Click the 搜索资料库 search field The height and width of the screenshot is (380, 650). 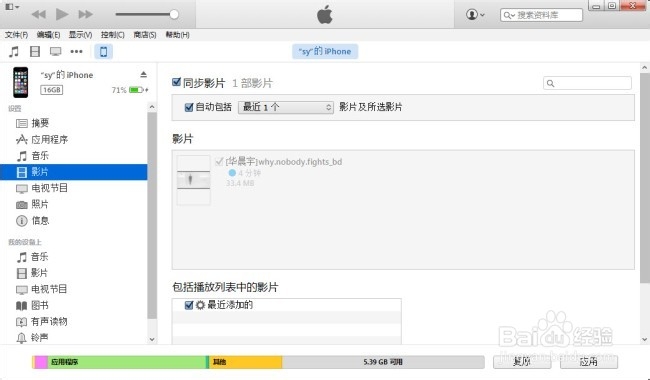click(x=541, y=15)
